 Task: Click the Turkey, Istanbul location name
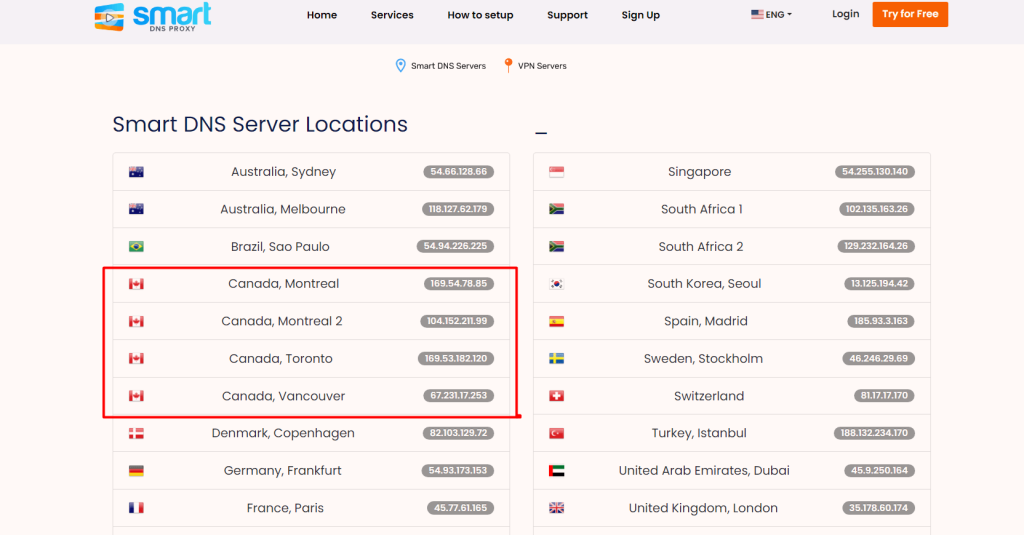tap(699, 433)
